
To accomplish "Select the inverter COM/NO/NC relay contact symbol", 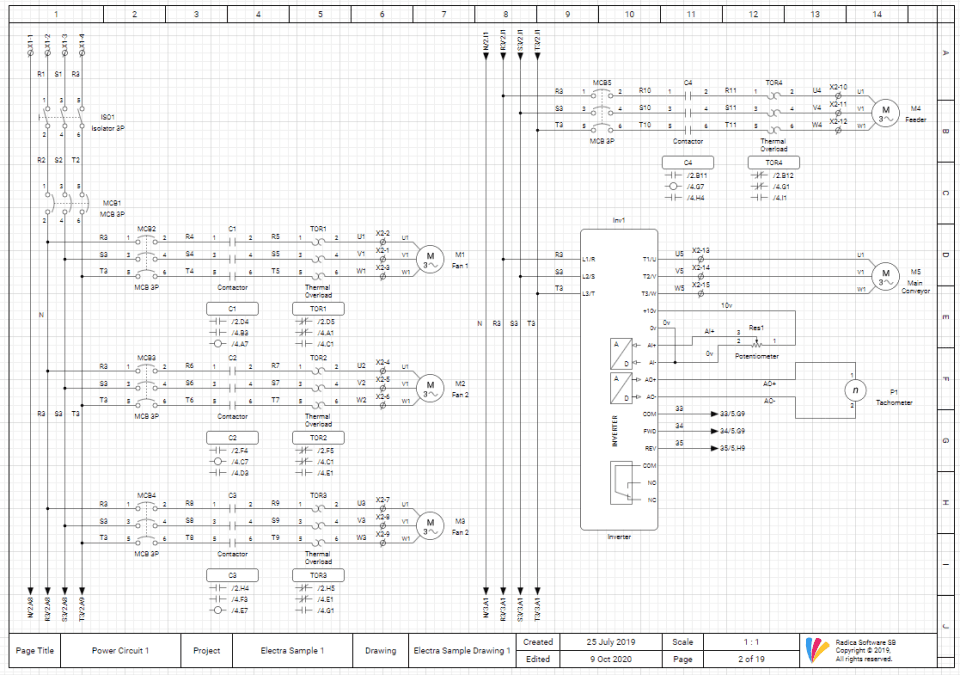I will point(621,483).
